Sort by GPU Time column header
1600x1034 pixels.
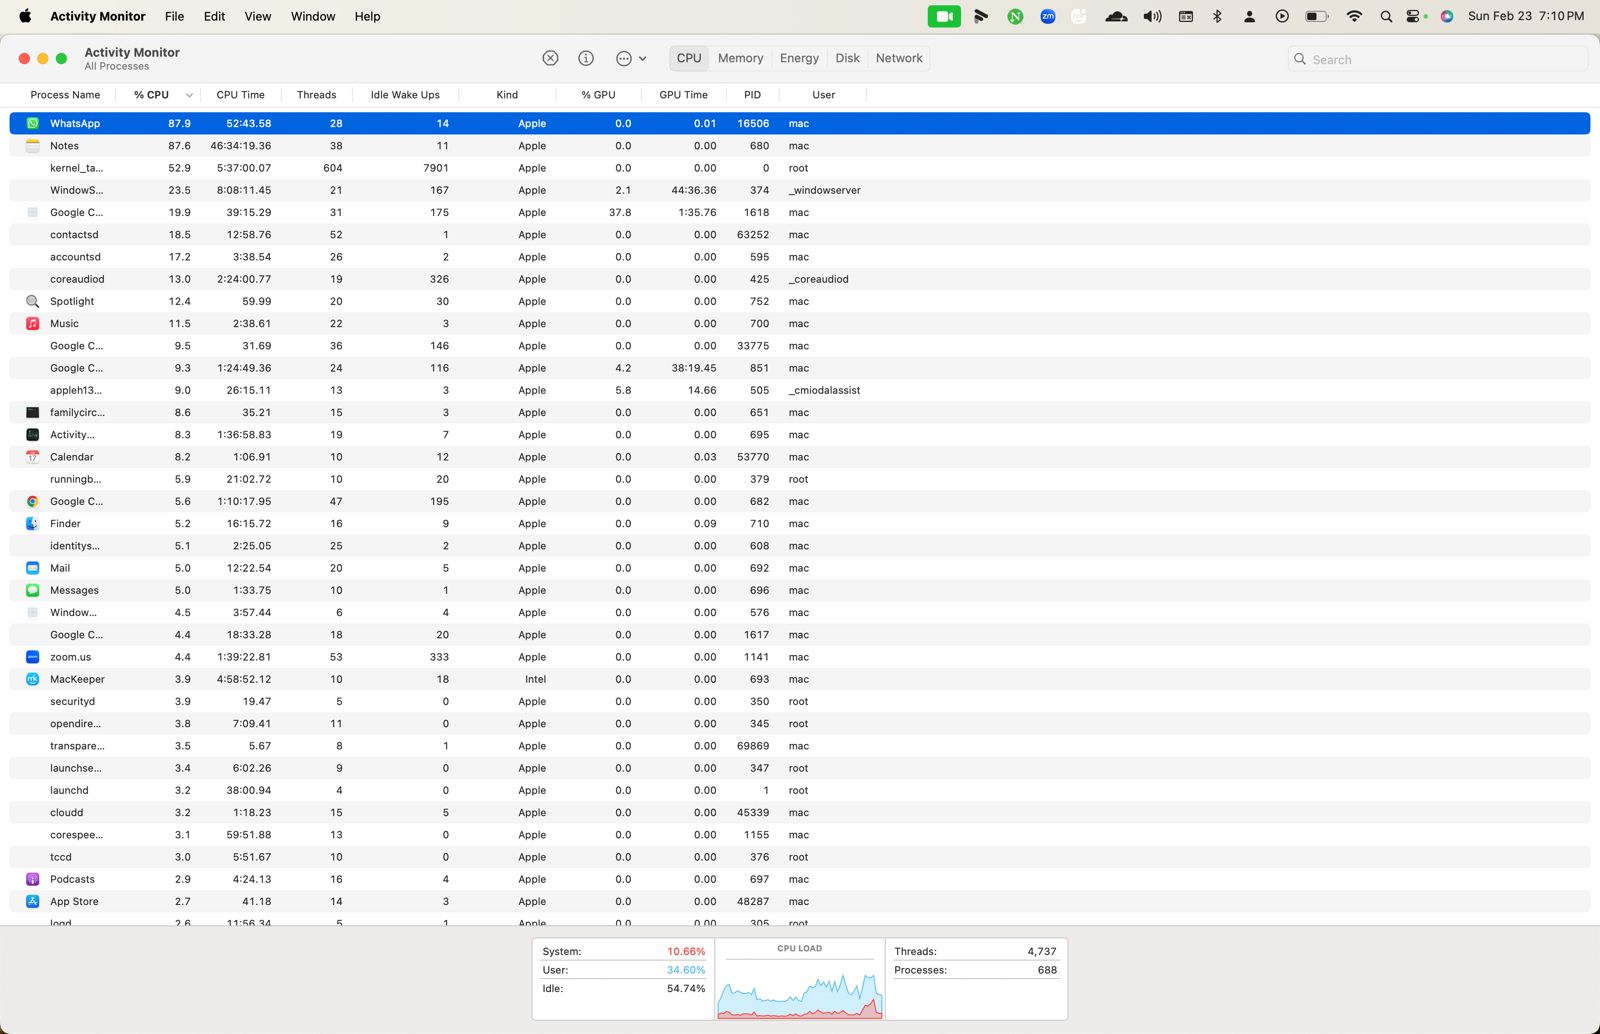pos(683,95)
